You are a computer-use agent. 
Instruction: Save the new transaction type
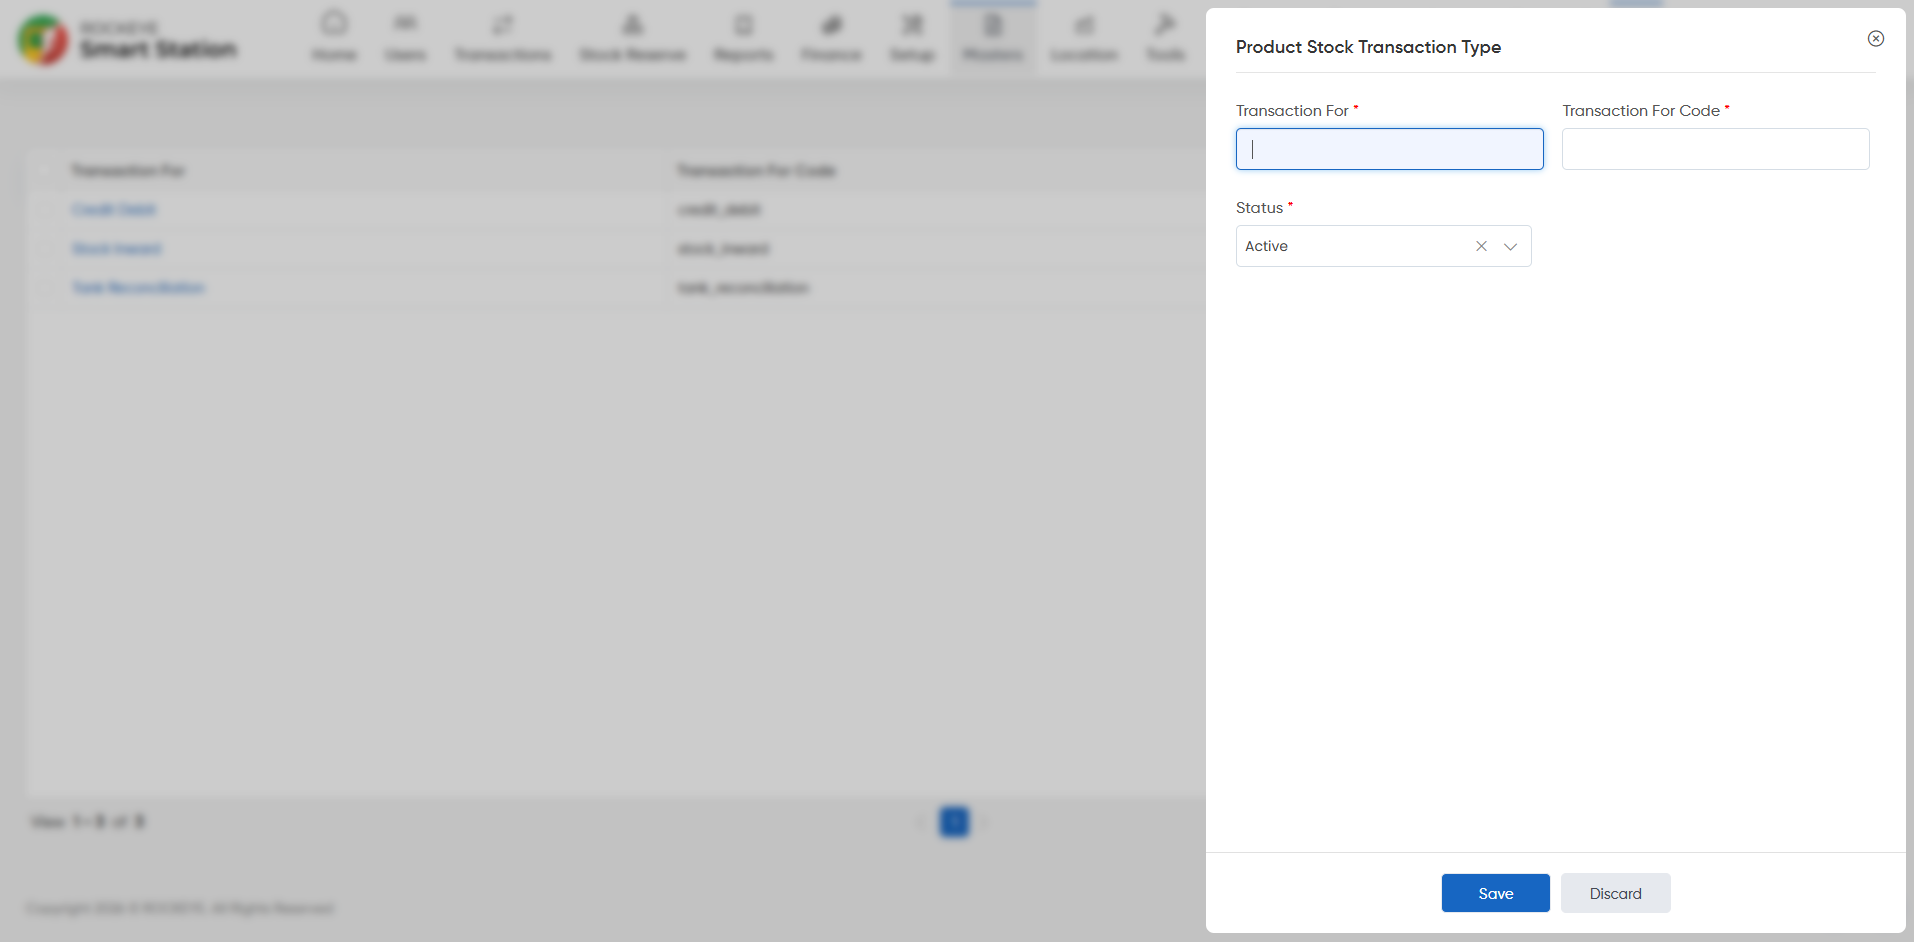pyautogui.click(x=1495, y=893)
